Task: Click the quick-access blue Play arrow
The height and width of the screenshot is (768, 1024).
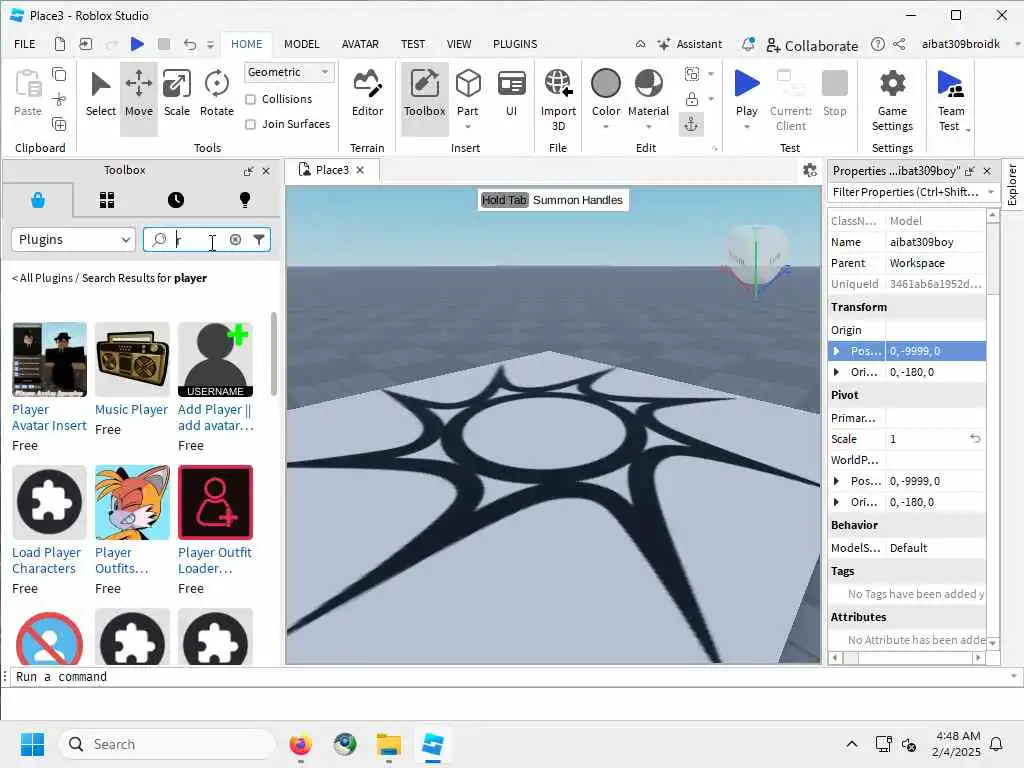Action: (x=137, y=44)
